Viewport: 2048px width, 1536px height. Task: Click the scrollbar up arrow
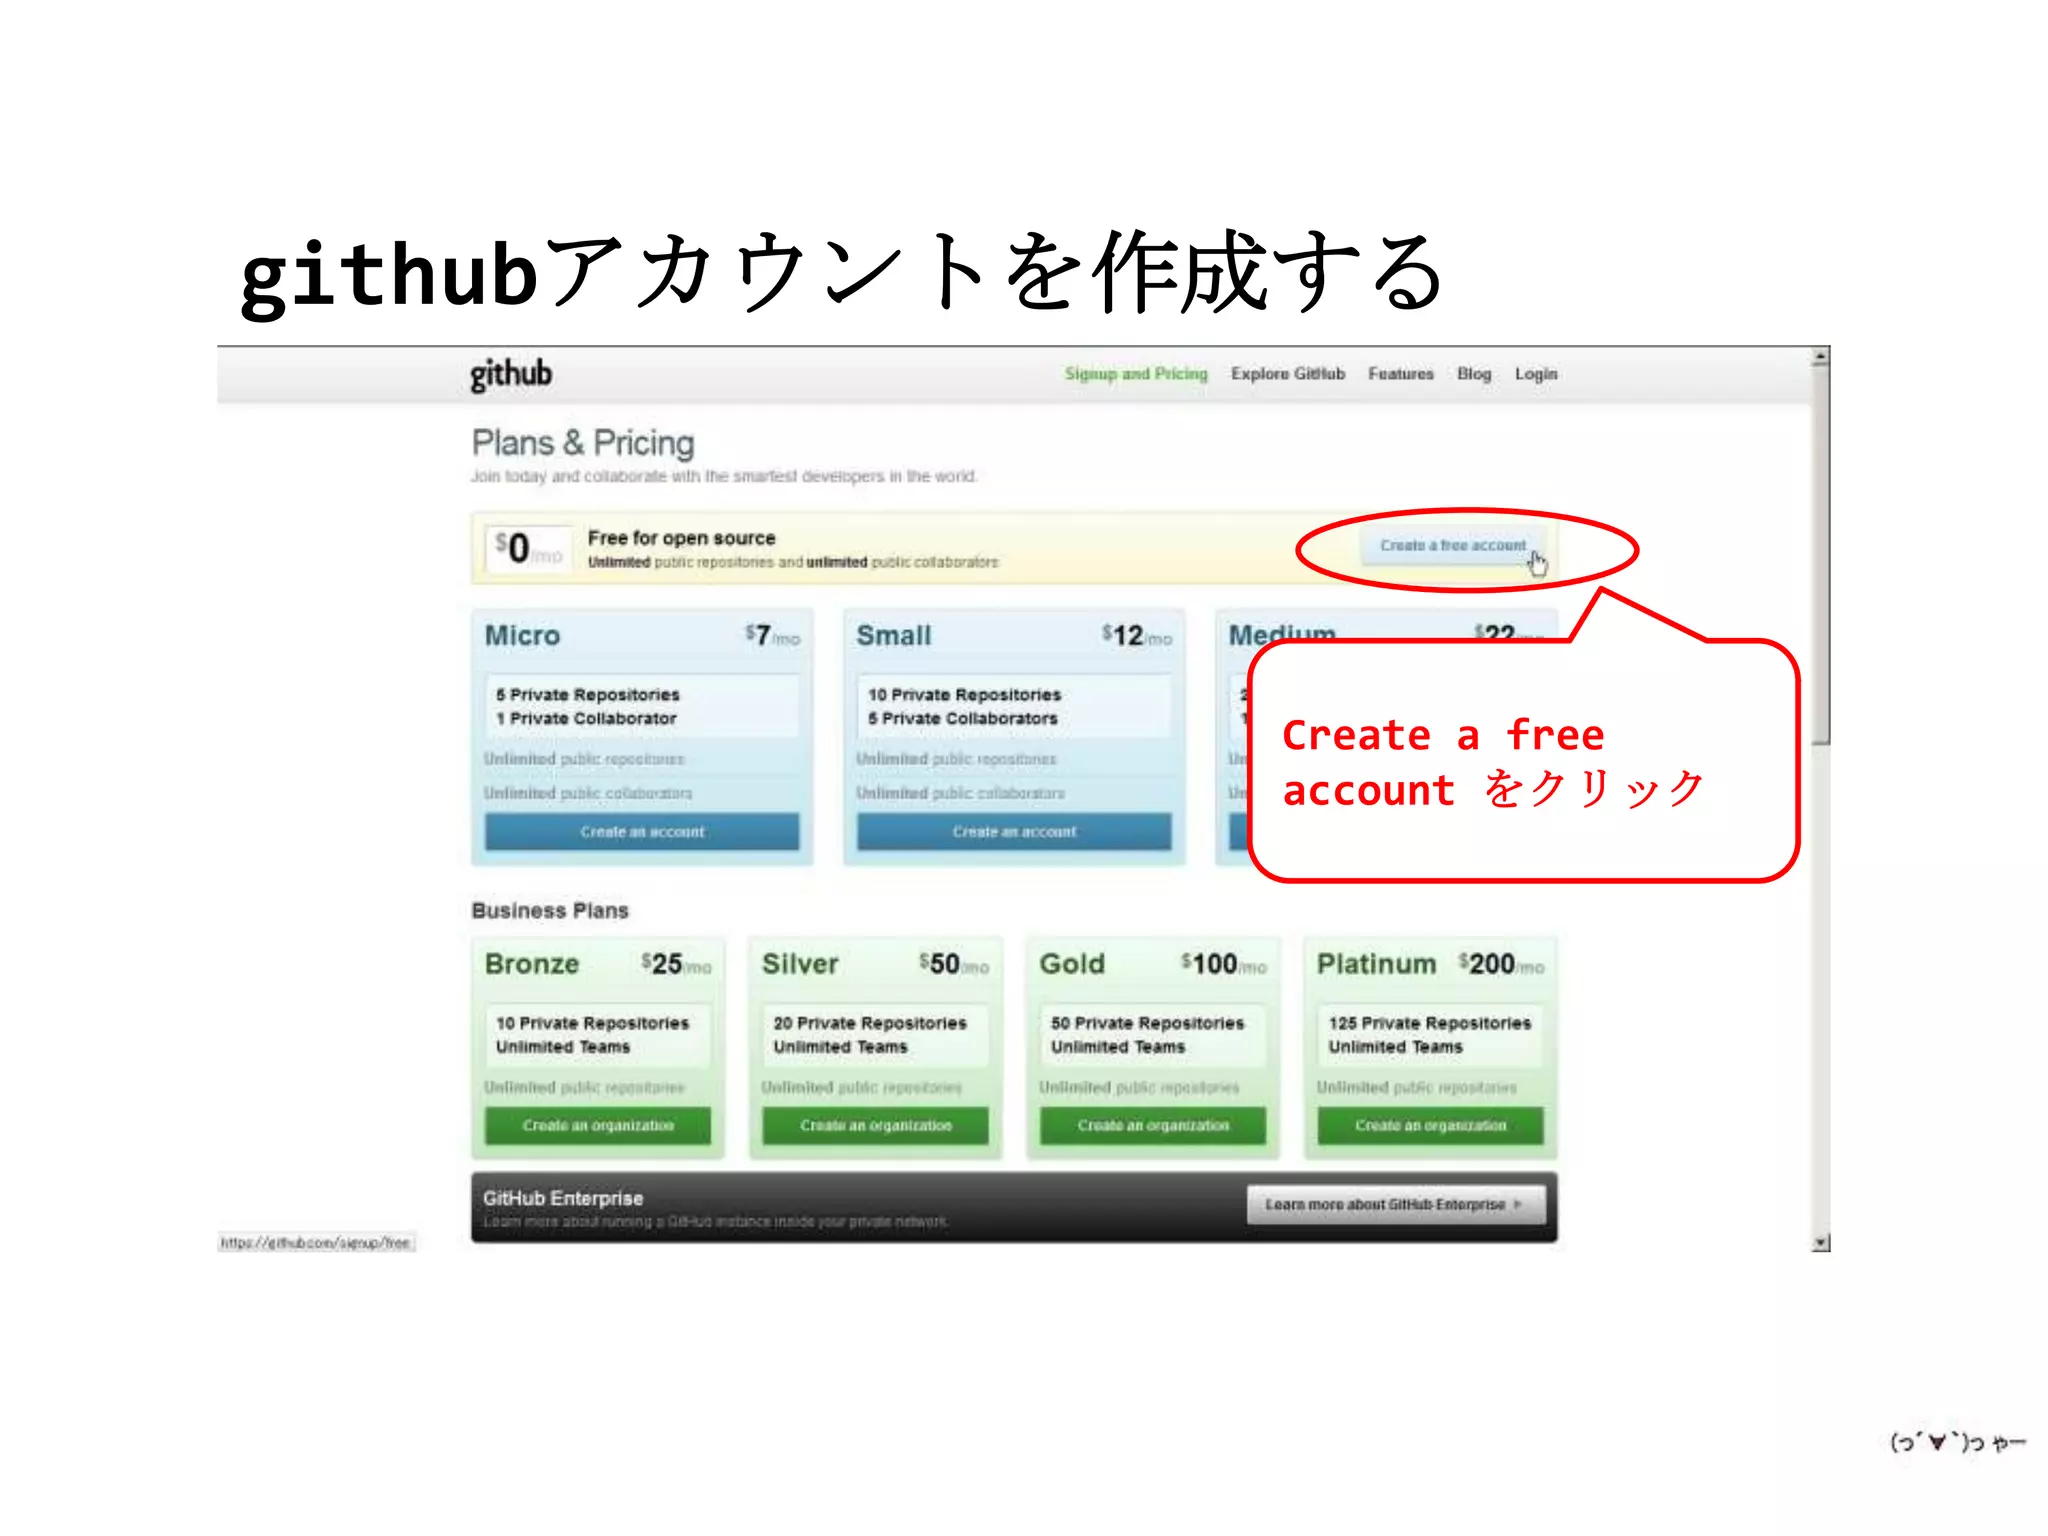[1821, 357]
